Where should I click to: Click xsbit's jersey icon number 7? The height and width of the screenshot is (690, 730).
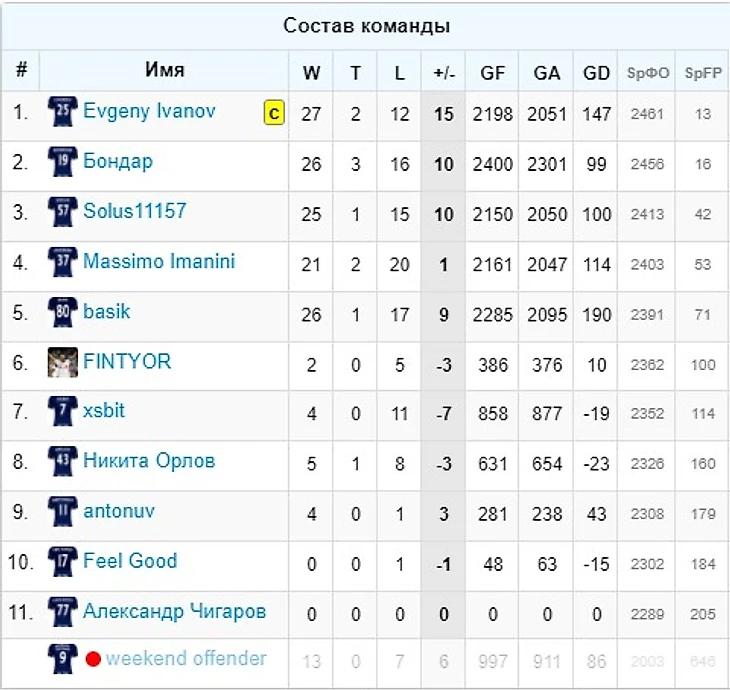(x=62, y=411)
